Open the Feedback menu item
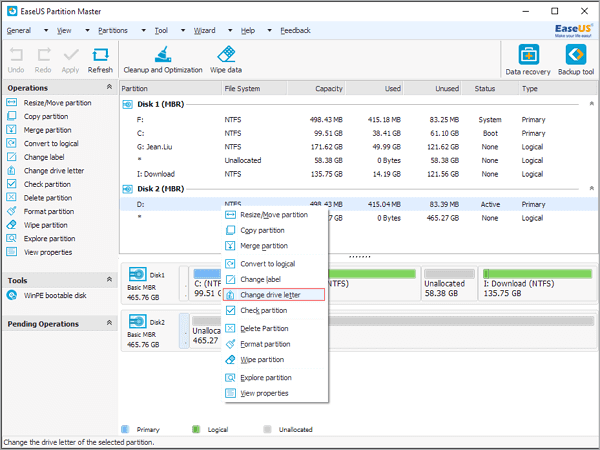This screenshot has height=450, width=600. point(295,30)
